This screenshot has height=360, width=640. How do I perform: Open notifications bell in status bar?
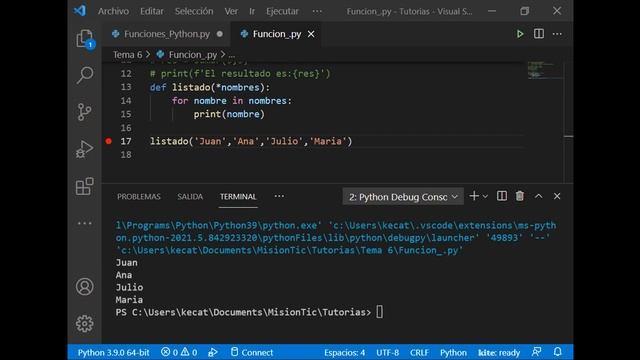[558, 352]
